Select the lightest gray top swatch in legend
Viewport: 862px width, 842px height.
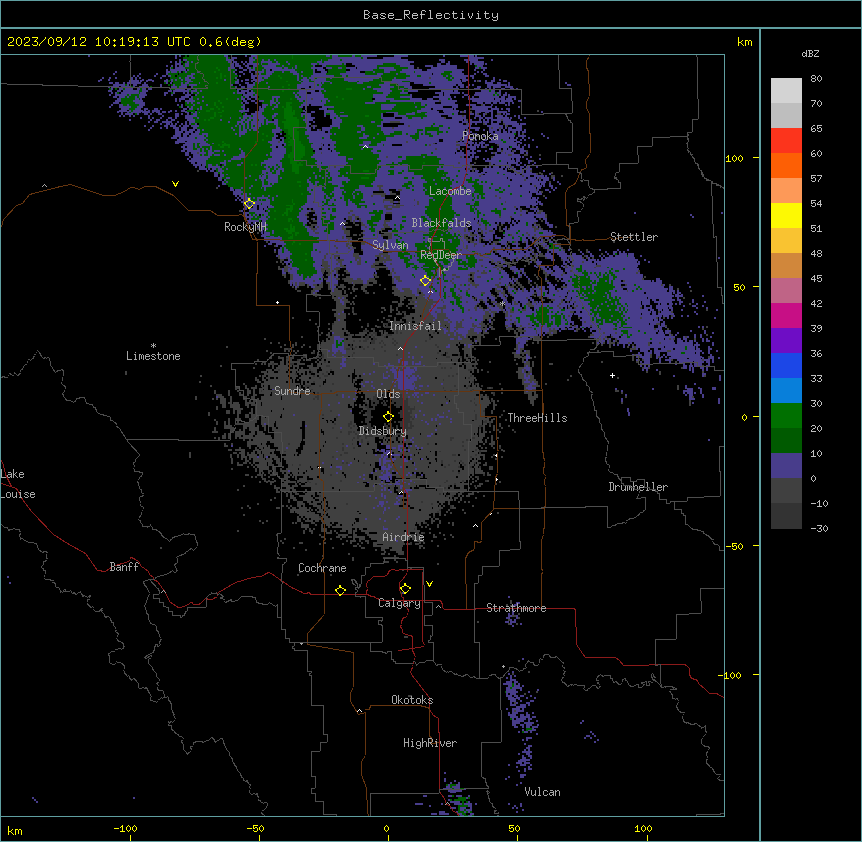point(786,91)
